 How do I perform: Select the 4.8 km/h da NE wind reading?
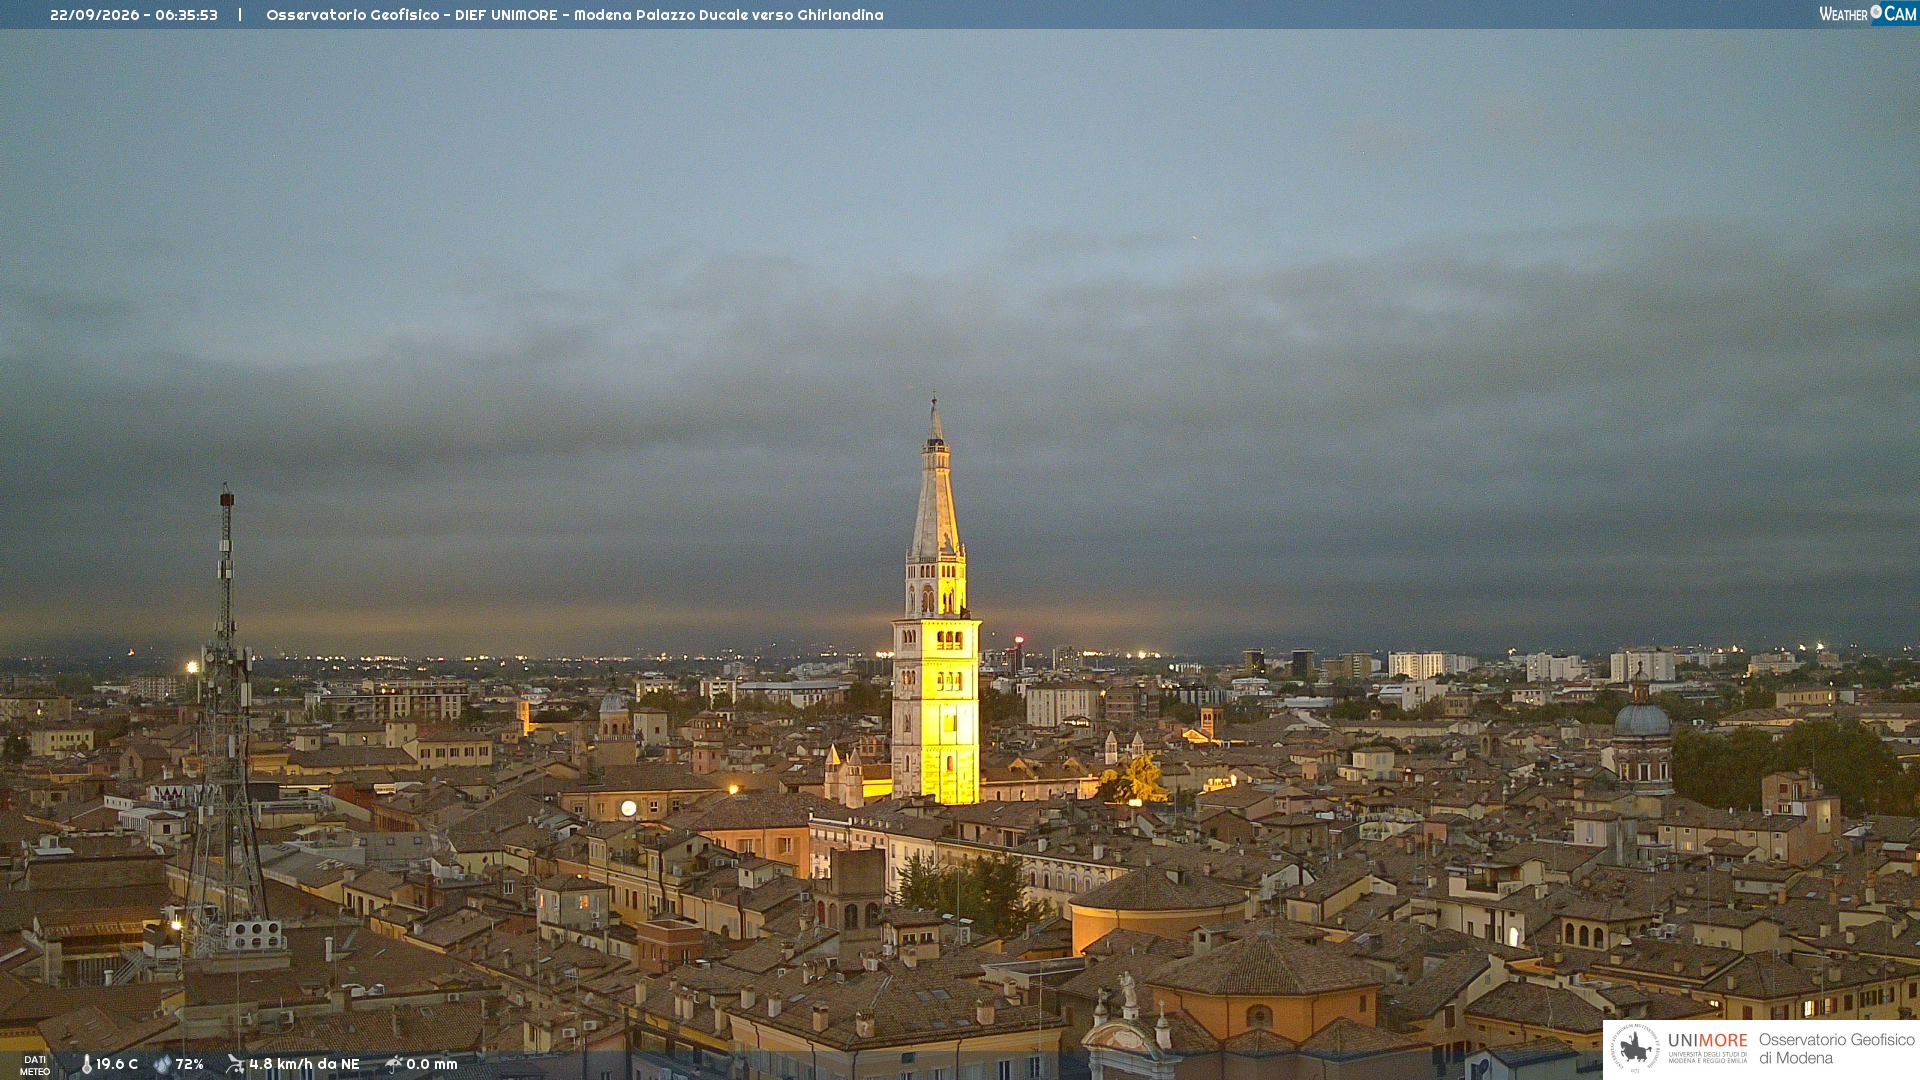point(304,1064)
